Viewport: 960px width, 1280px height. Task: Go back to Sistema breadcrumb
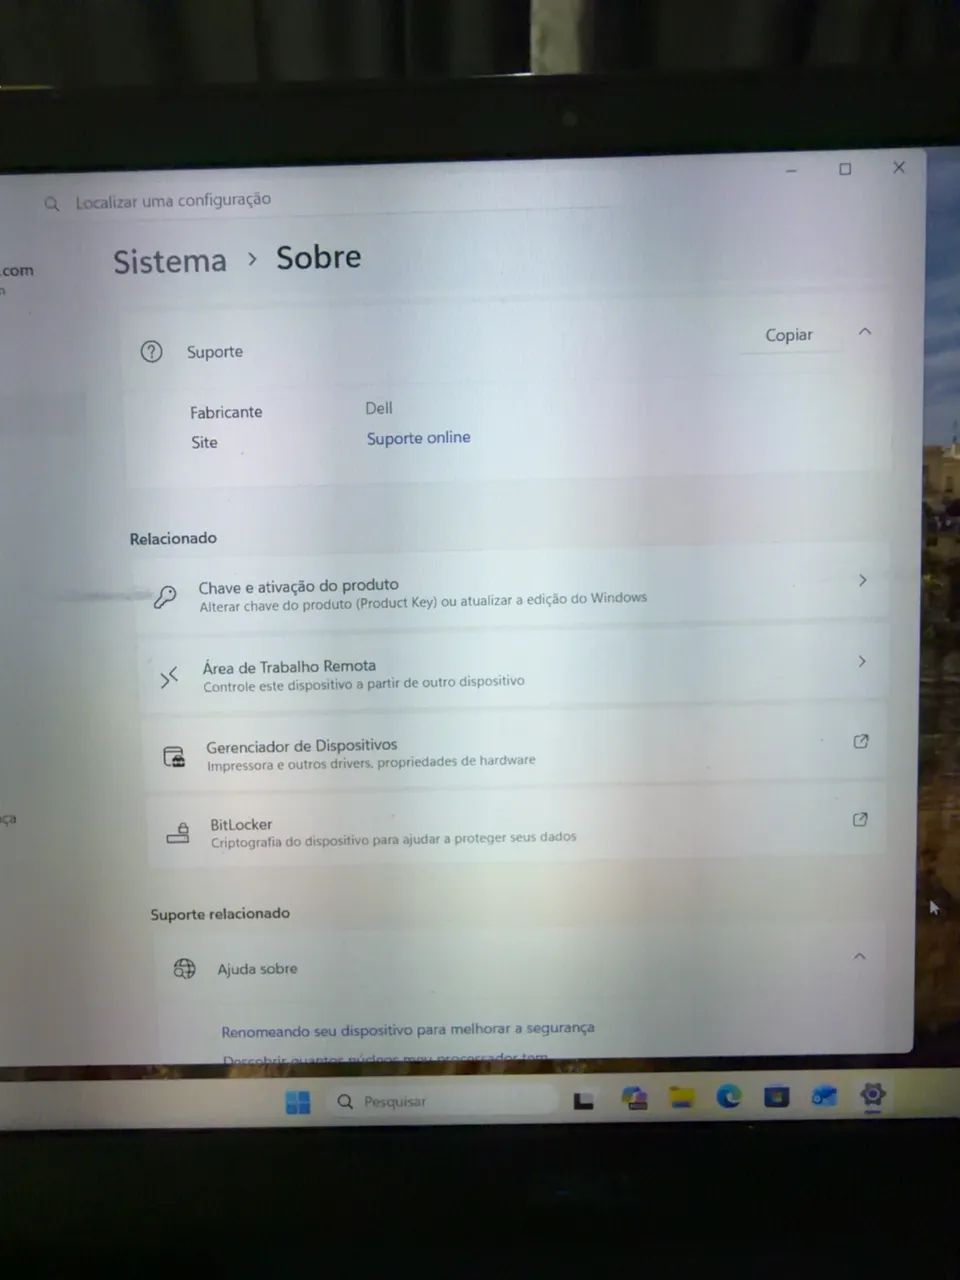(x=170, y=261)
